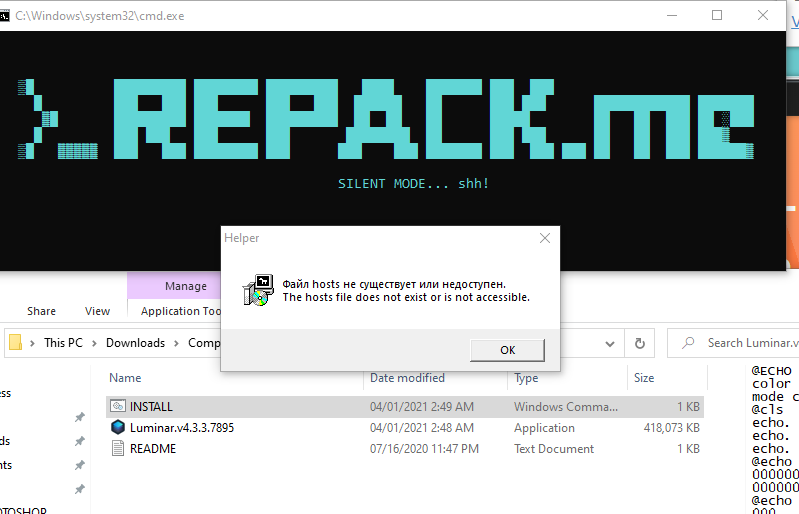Expand chevron after This PC breadcrumb

click(94, 343)
